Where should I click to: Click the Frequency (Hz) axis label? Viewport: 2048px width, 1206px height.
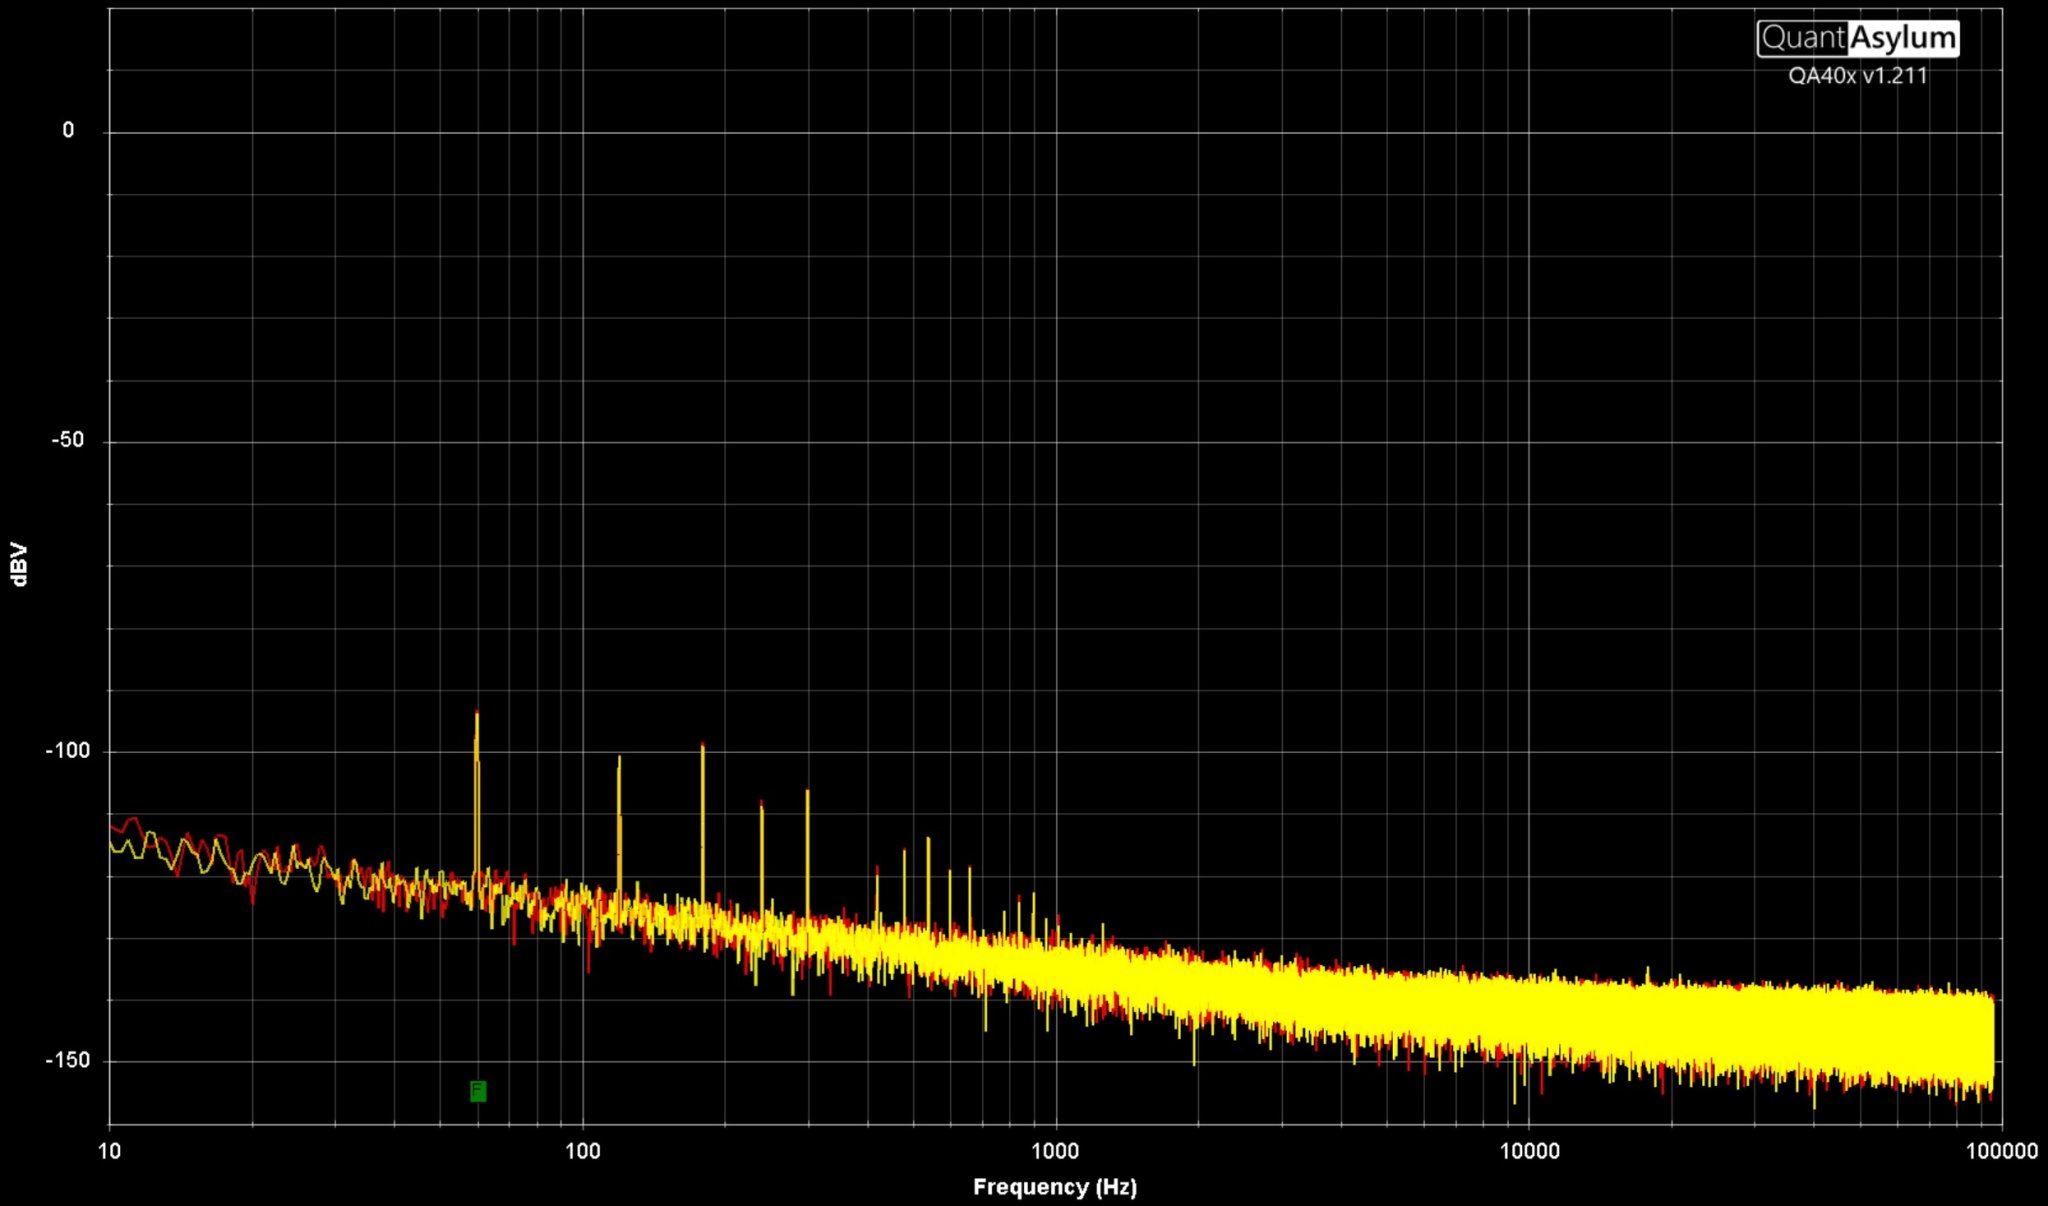1055,1187
